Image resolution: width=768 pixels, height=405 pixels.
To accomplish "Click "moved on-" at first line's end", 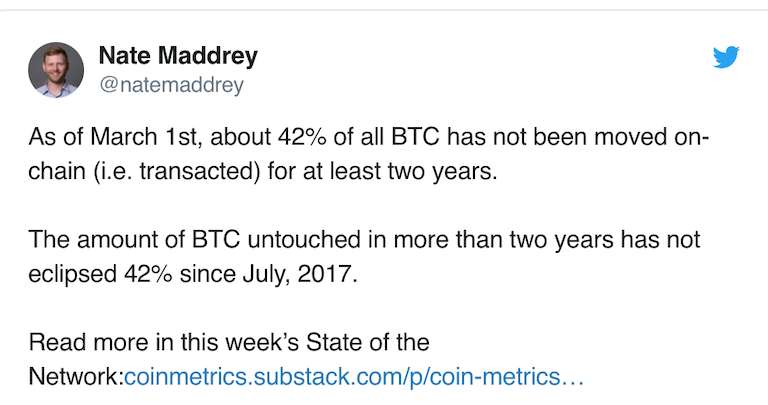I will [x=651, y=137].
